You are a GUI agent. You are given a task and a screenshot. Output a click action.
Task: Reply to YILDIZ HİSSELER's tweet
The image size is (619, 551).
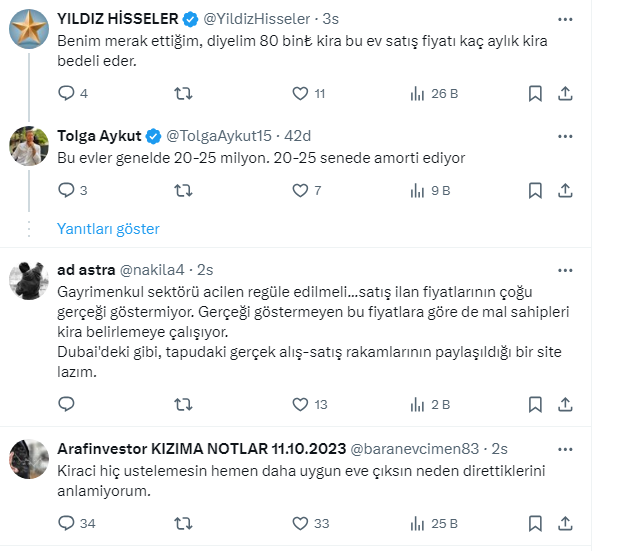pyautogui.click(x=67, y=93)
